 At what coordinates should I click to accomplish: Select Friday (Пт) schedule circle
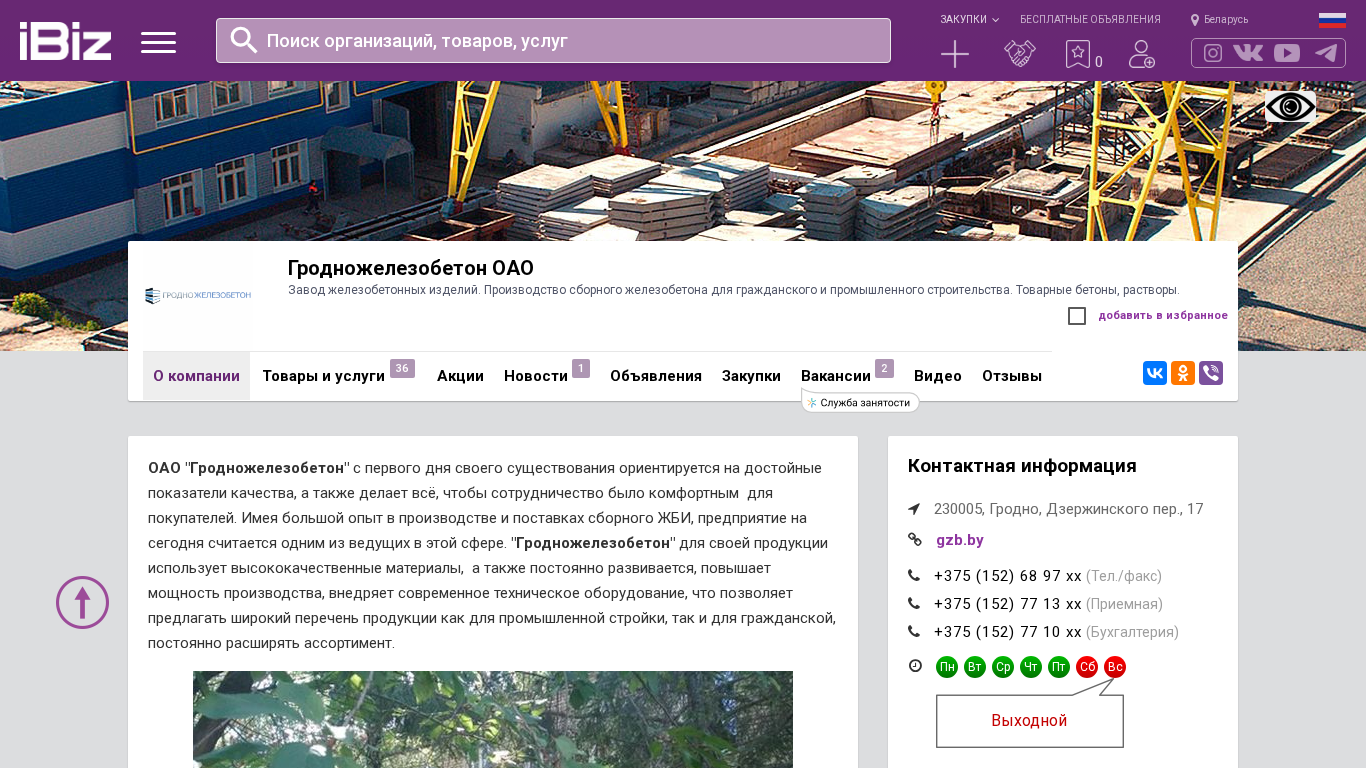tap(1059, 667)
